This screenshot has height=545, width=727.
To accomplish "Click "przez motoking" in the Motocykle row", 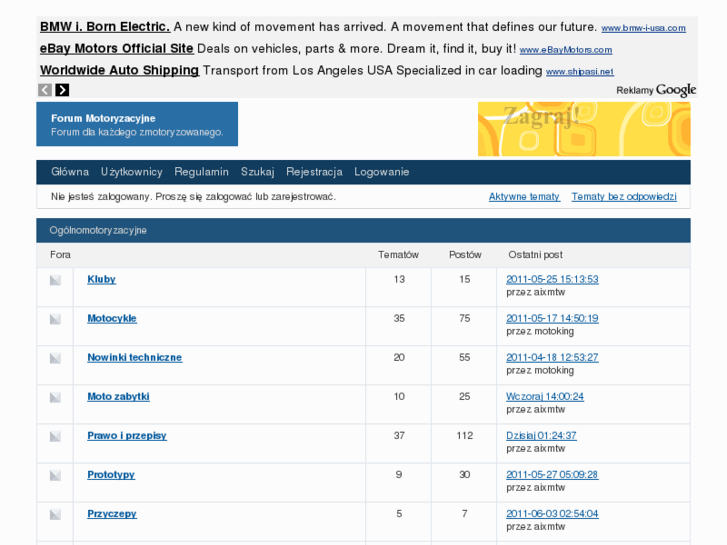I will (x=540, y=331).
